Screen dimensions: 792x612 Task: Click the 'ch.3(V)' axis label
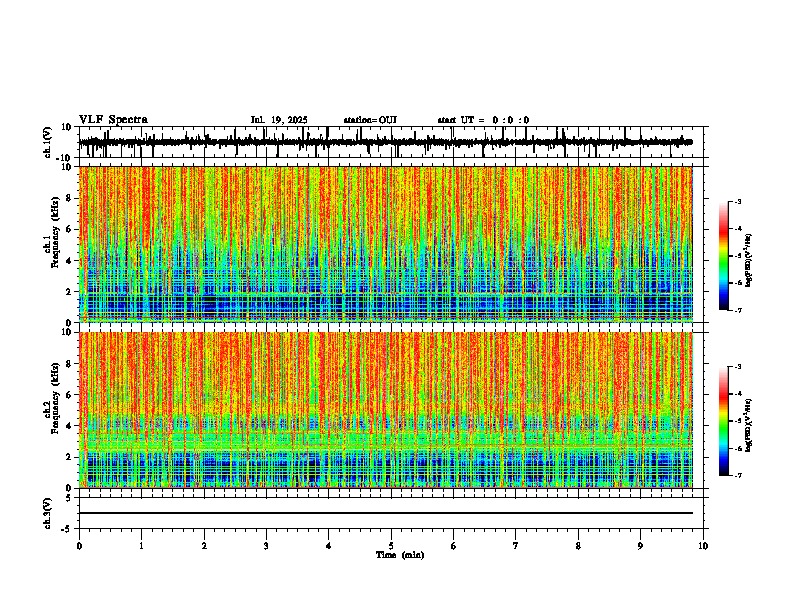pos(48,514)
